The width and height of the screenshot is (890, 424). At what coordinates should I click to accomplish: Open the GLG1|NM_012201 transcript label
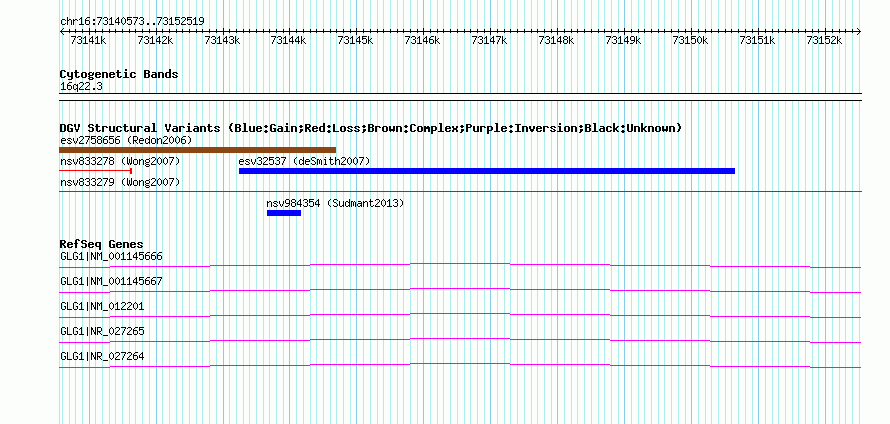click(x=102, y=307)
